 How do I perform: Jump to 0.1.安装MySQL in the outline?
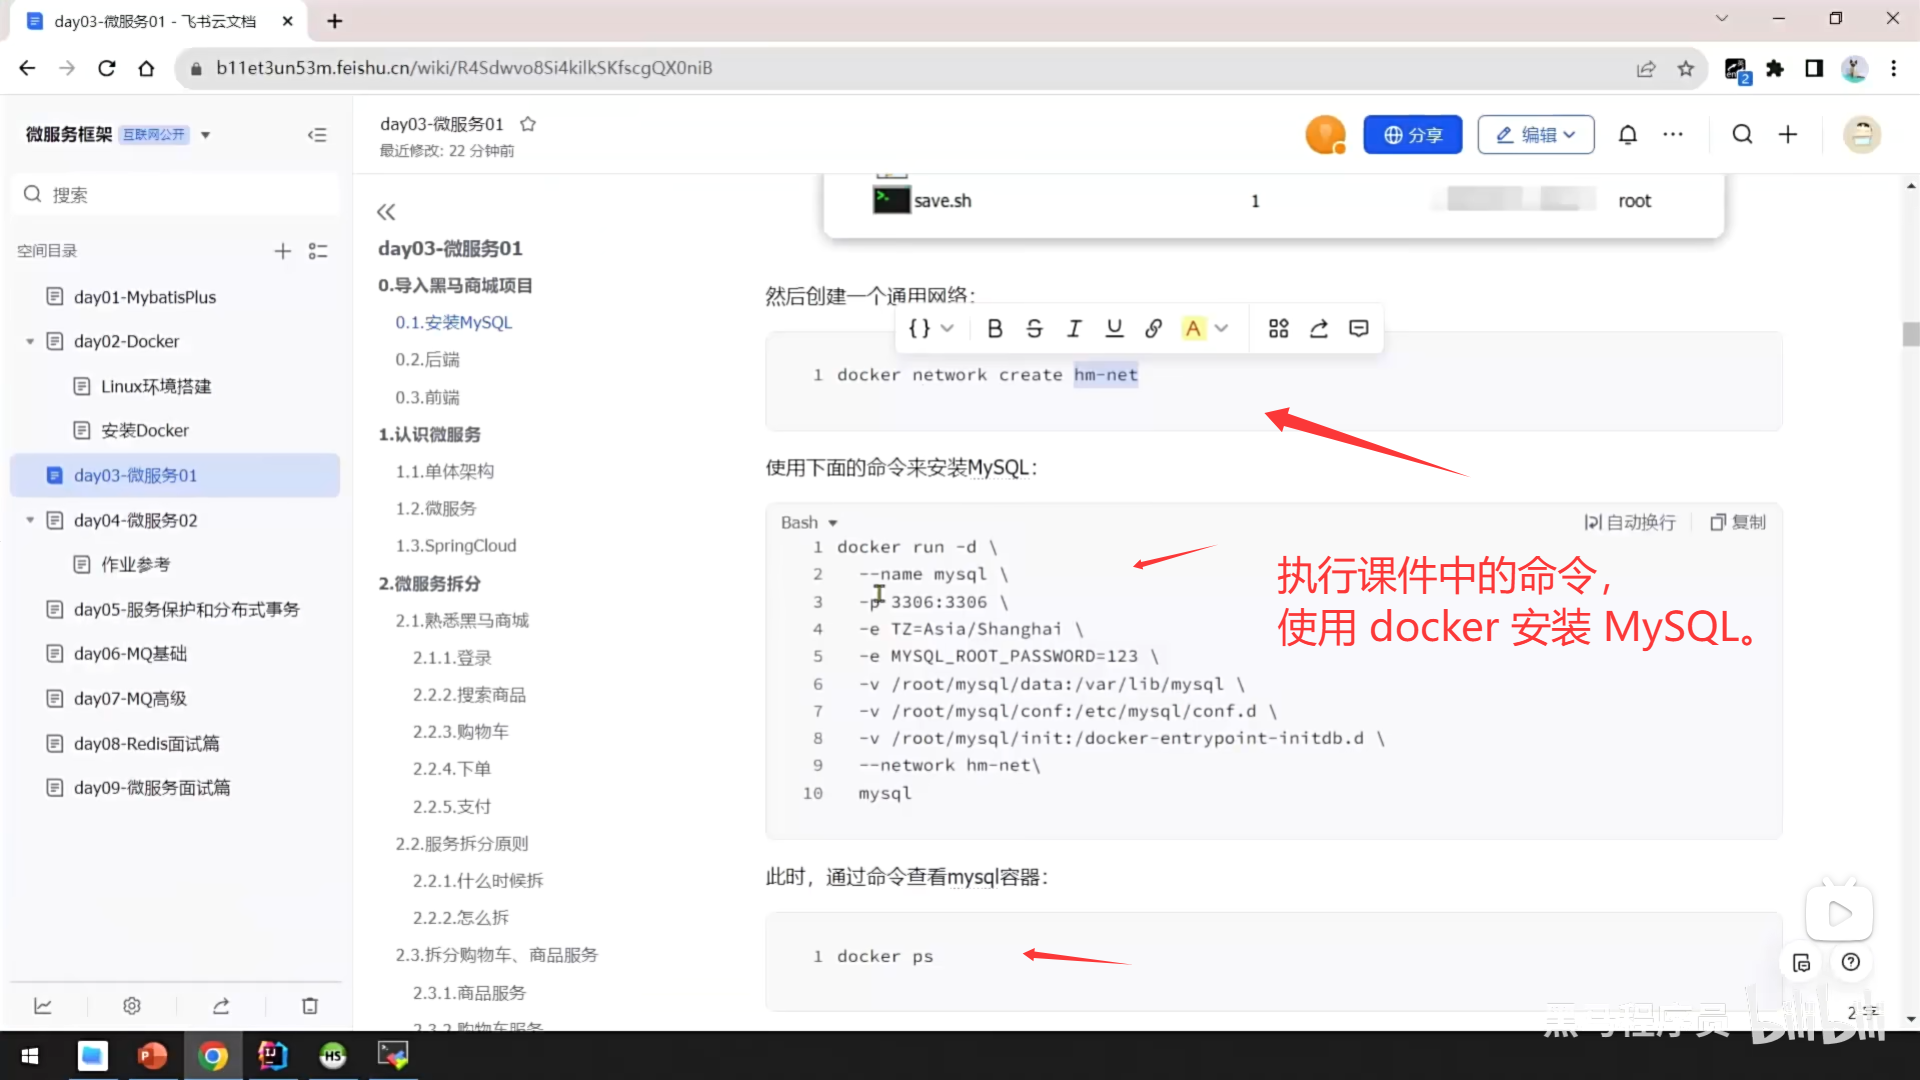pos(453,322)
